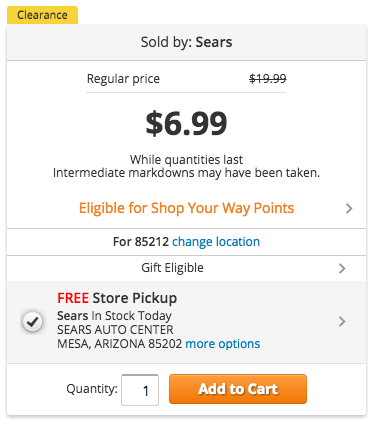Expand the Gift Eligible chevron arrow
Screen dimensions: 386x435
pos(342,268)
